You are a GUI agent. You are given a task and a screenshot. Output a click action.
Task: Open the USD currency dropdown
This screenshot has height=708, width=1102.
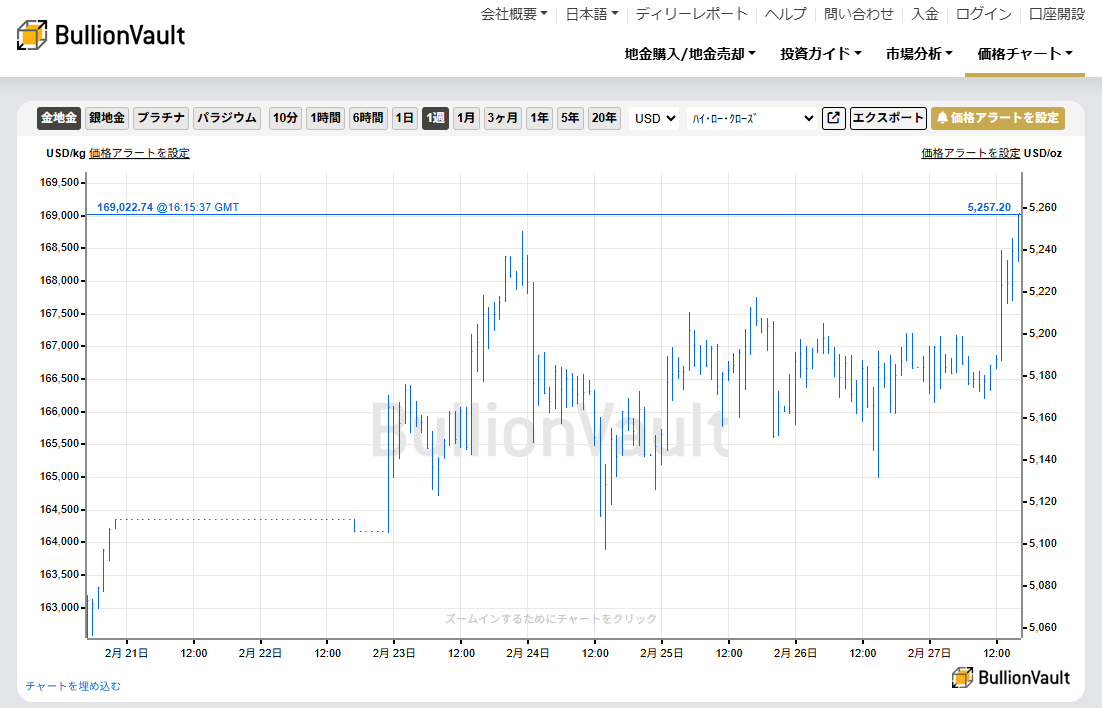pyautogui.click(x=652, y=117)
